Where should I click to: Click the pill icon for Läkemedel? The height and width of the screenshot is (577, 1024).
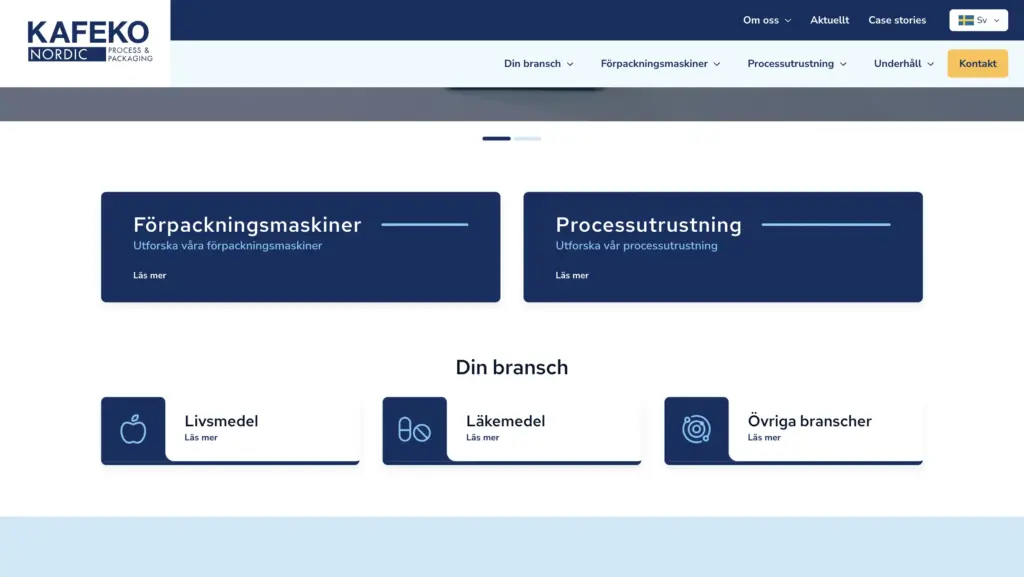(414, 430)
